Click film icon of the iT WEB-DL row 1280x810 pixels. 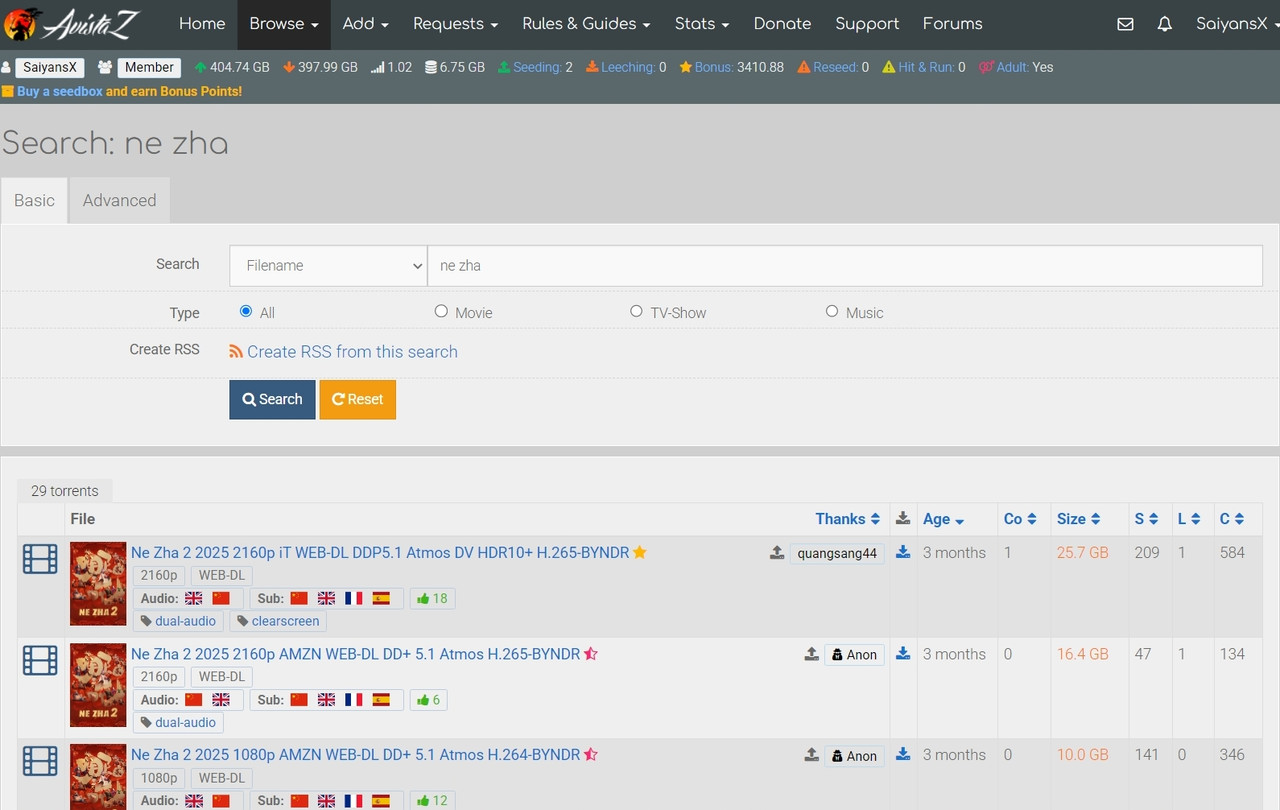click(x=40, y=559)
